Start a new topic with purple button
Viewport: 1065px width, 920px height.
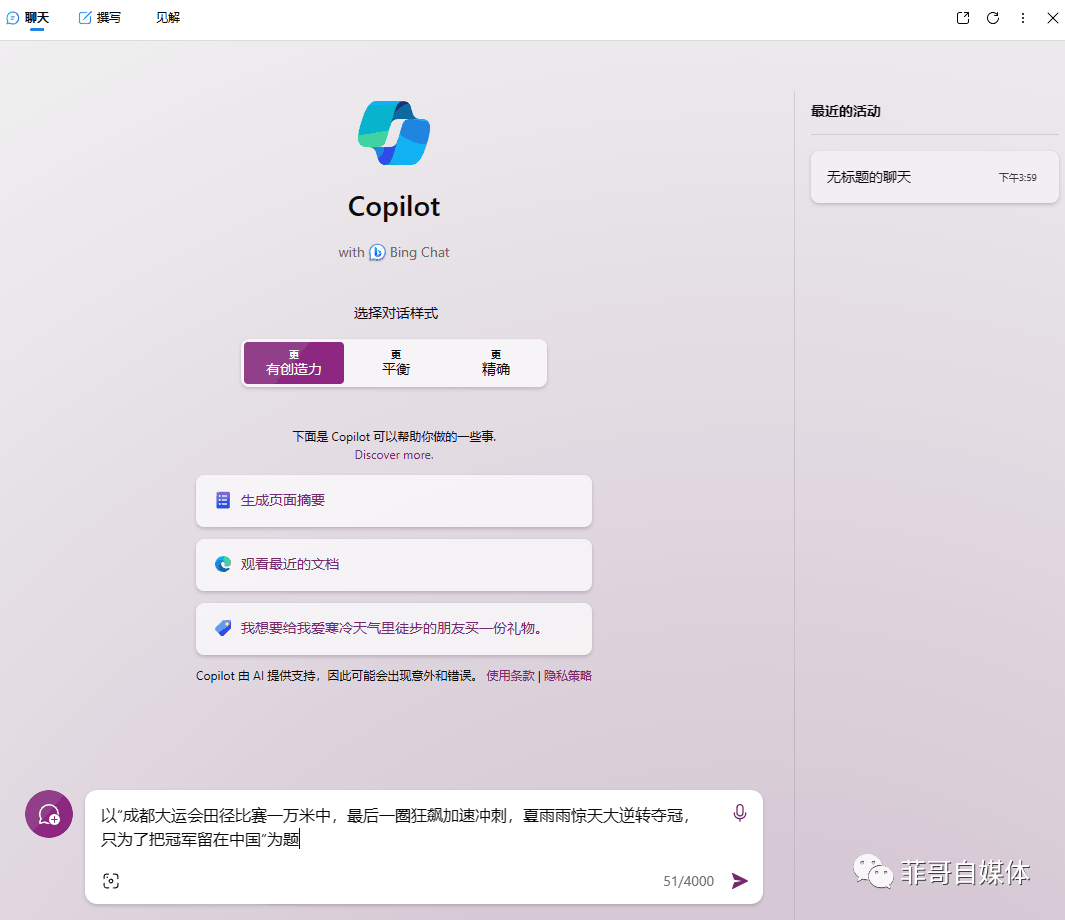(49, 814)
